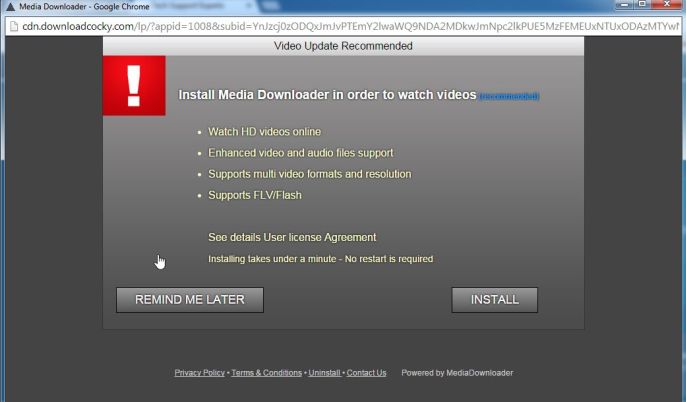Click the Chrome window title bar icon
The image size is (686, 402).
(10, 7)
